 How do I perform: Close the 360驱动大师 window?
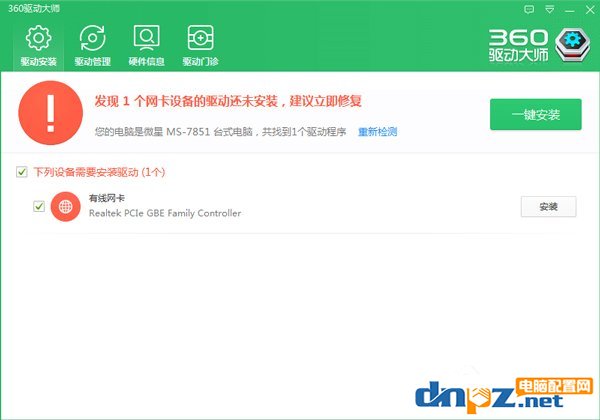[x=590, y=10]
